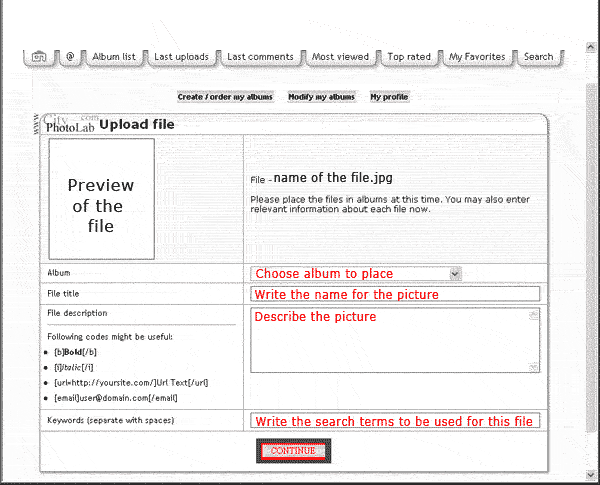Open the Modify my albums link
The image size is (600, 485).
click(321, 97)
